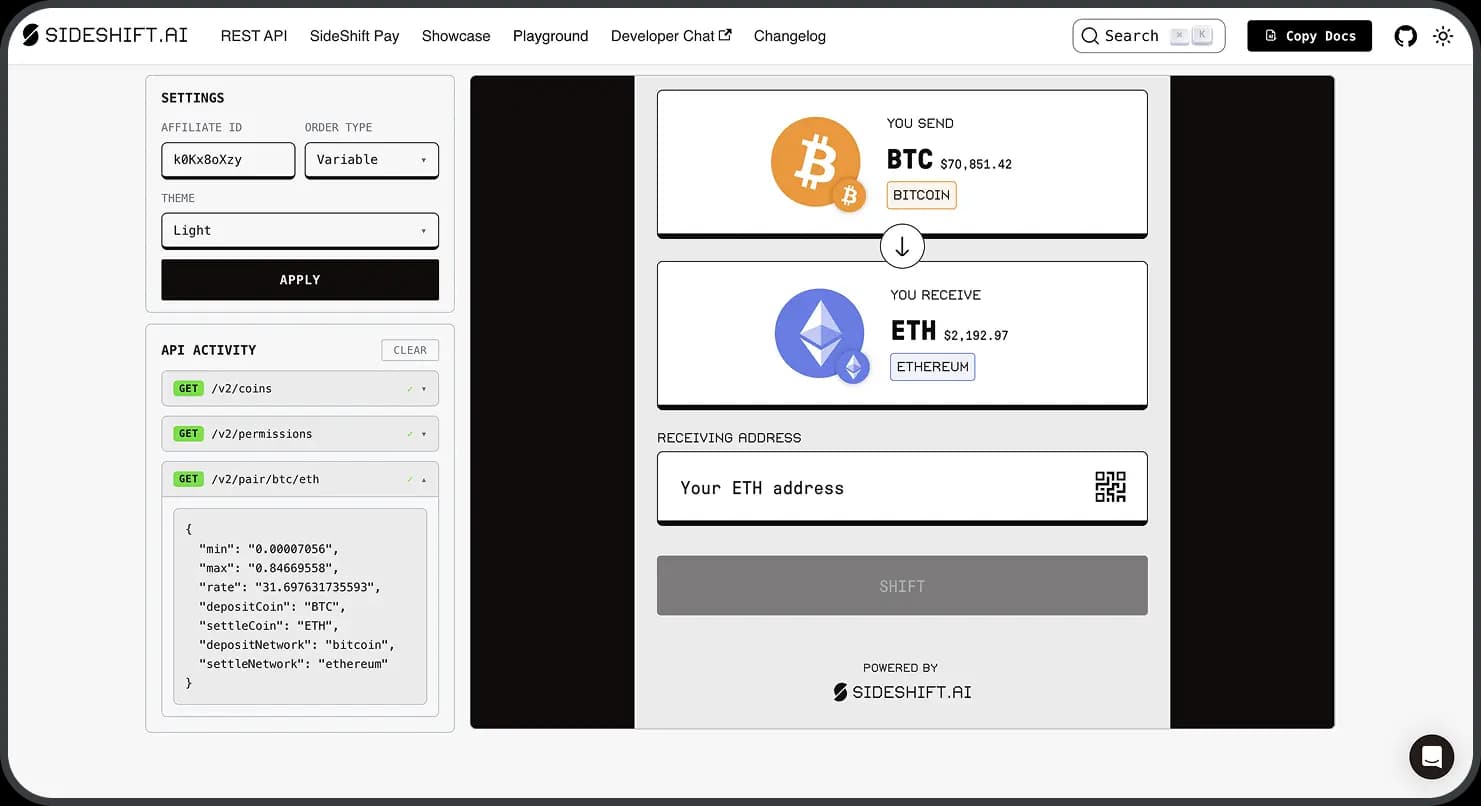This screenshot has width=1481, height=806.
Task: Click the BTC price $70,851.42
Action: pyautogui.click(x=976, y=164)
